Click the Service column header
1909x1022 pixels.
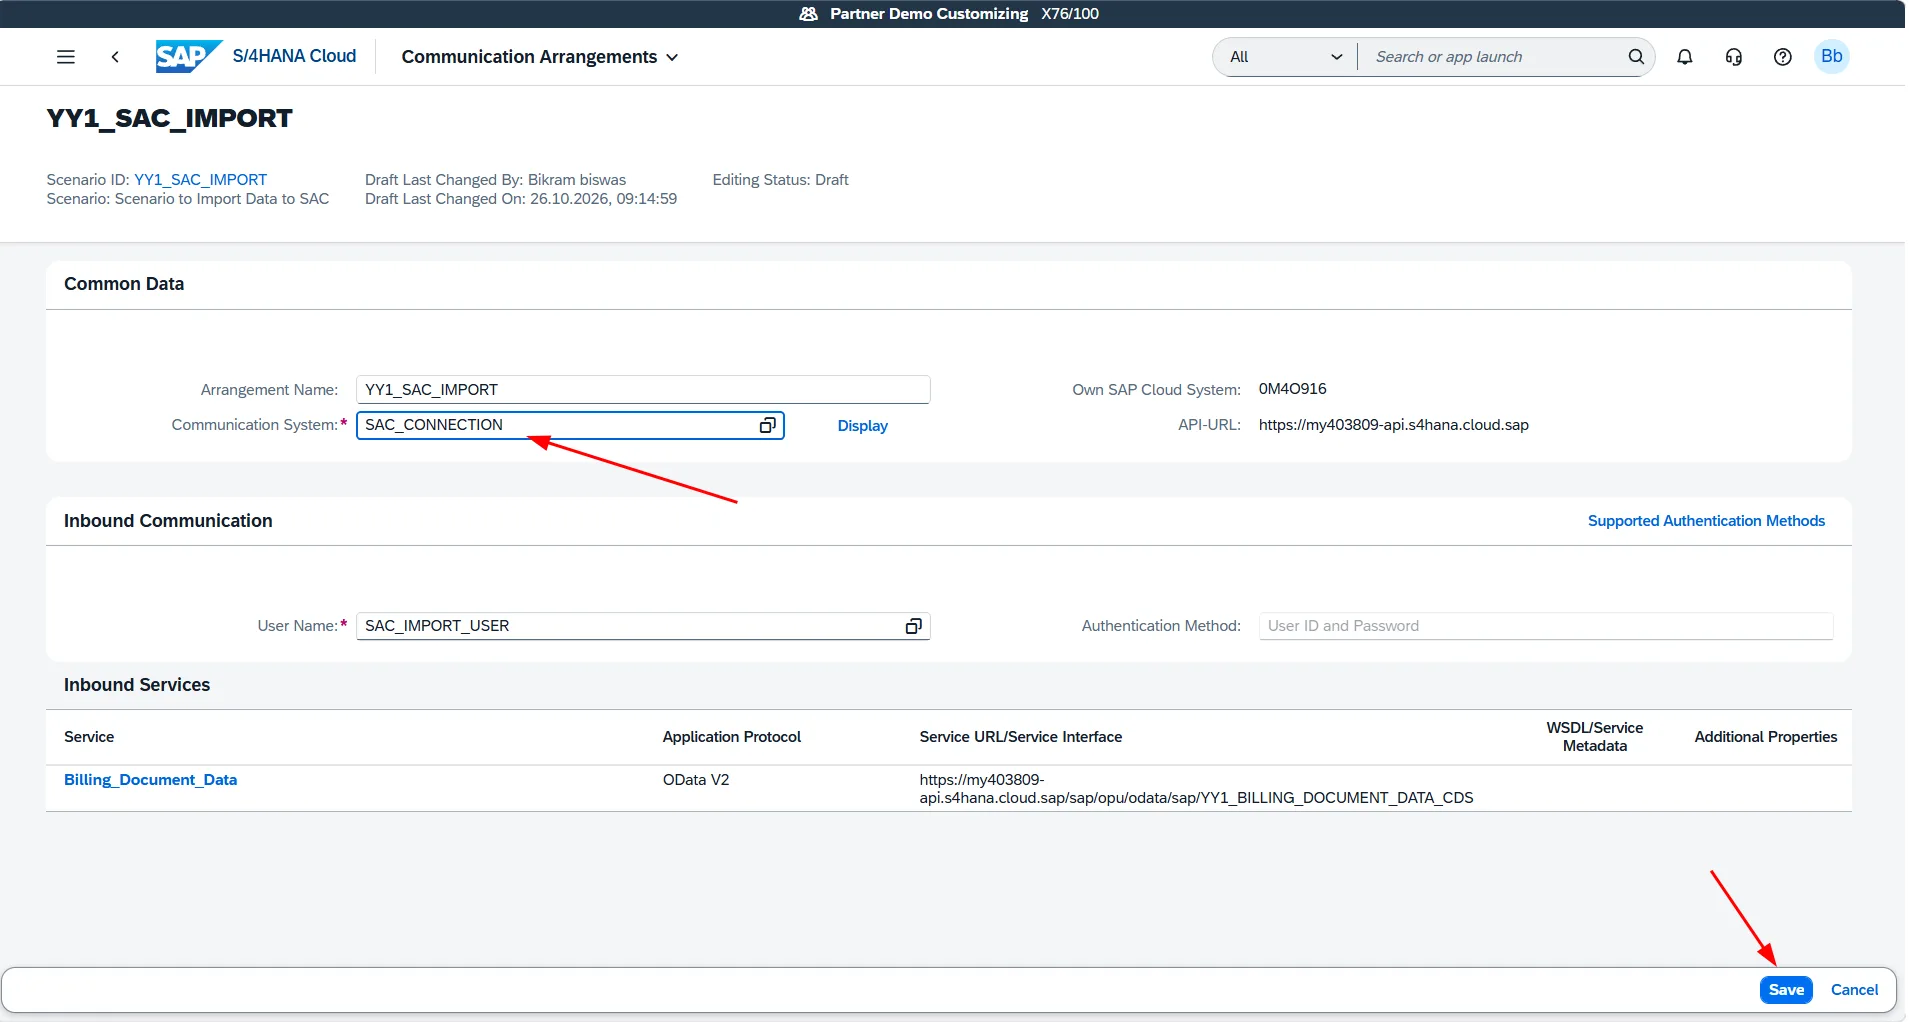click(x=89, y=737)
